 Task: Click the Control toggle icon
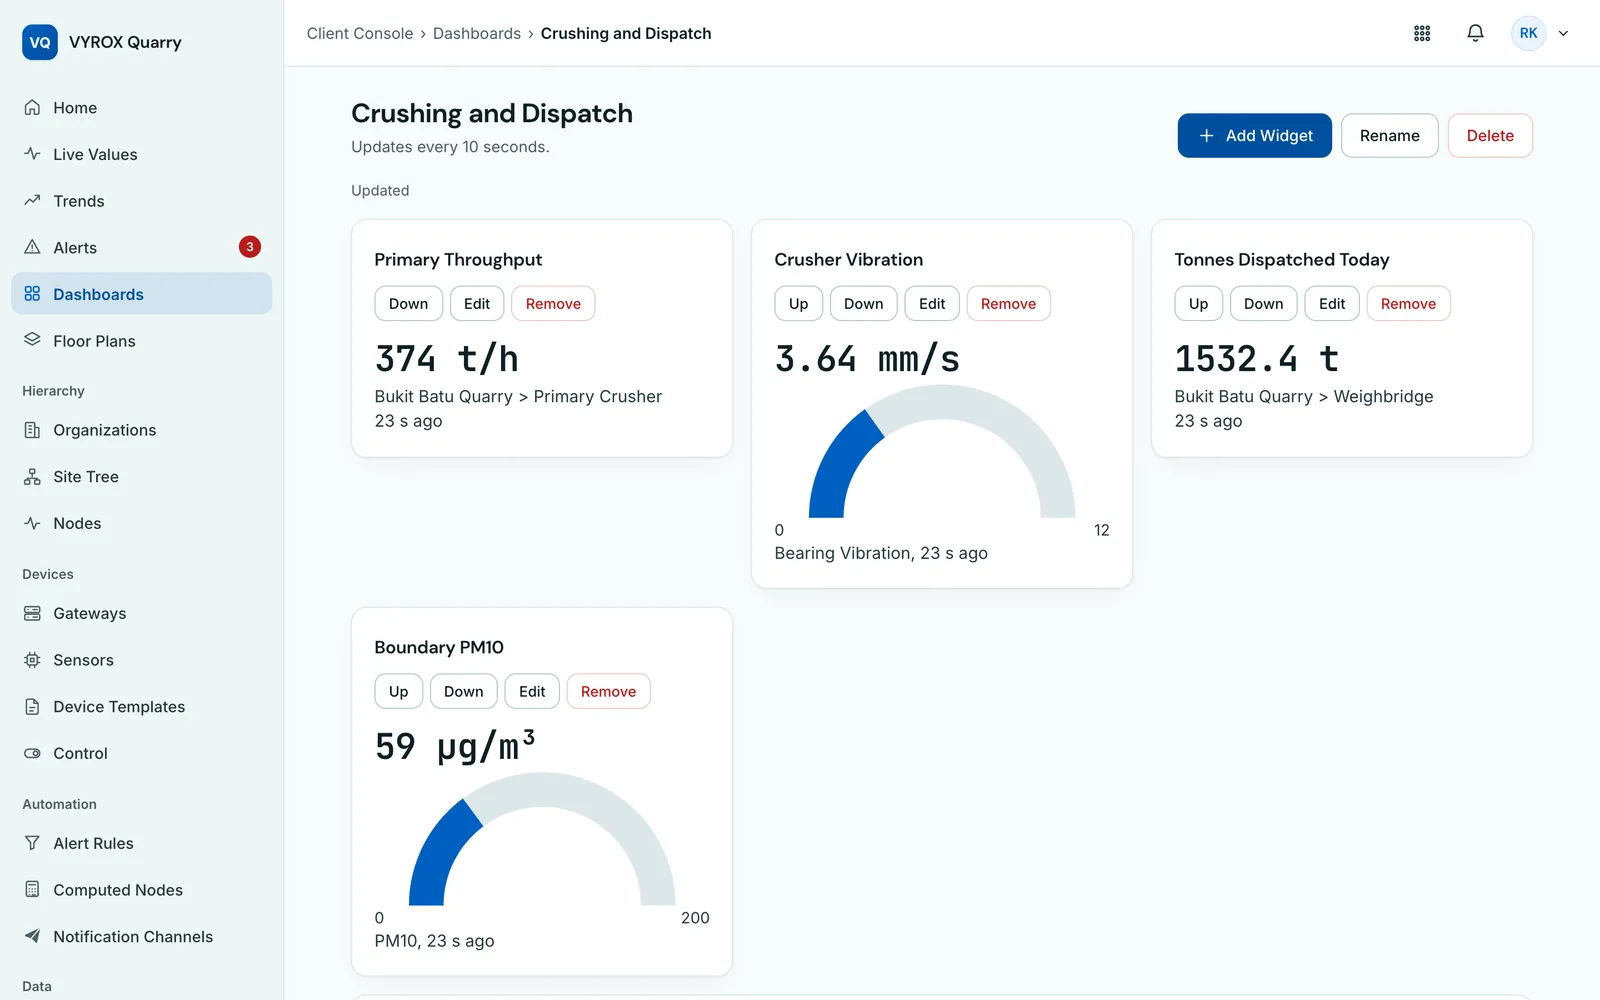point(32,753)
